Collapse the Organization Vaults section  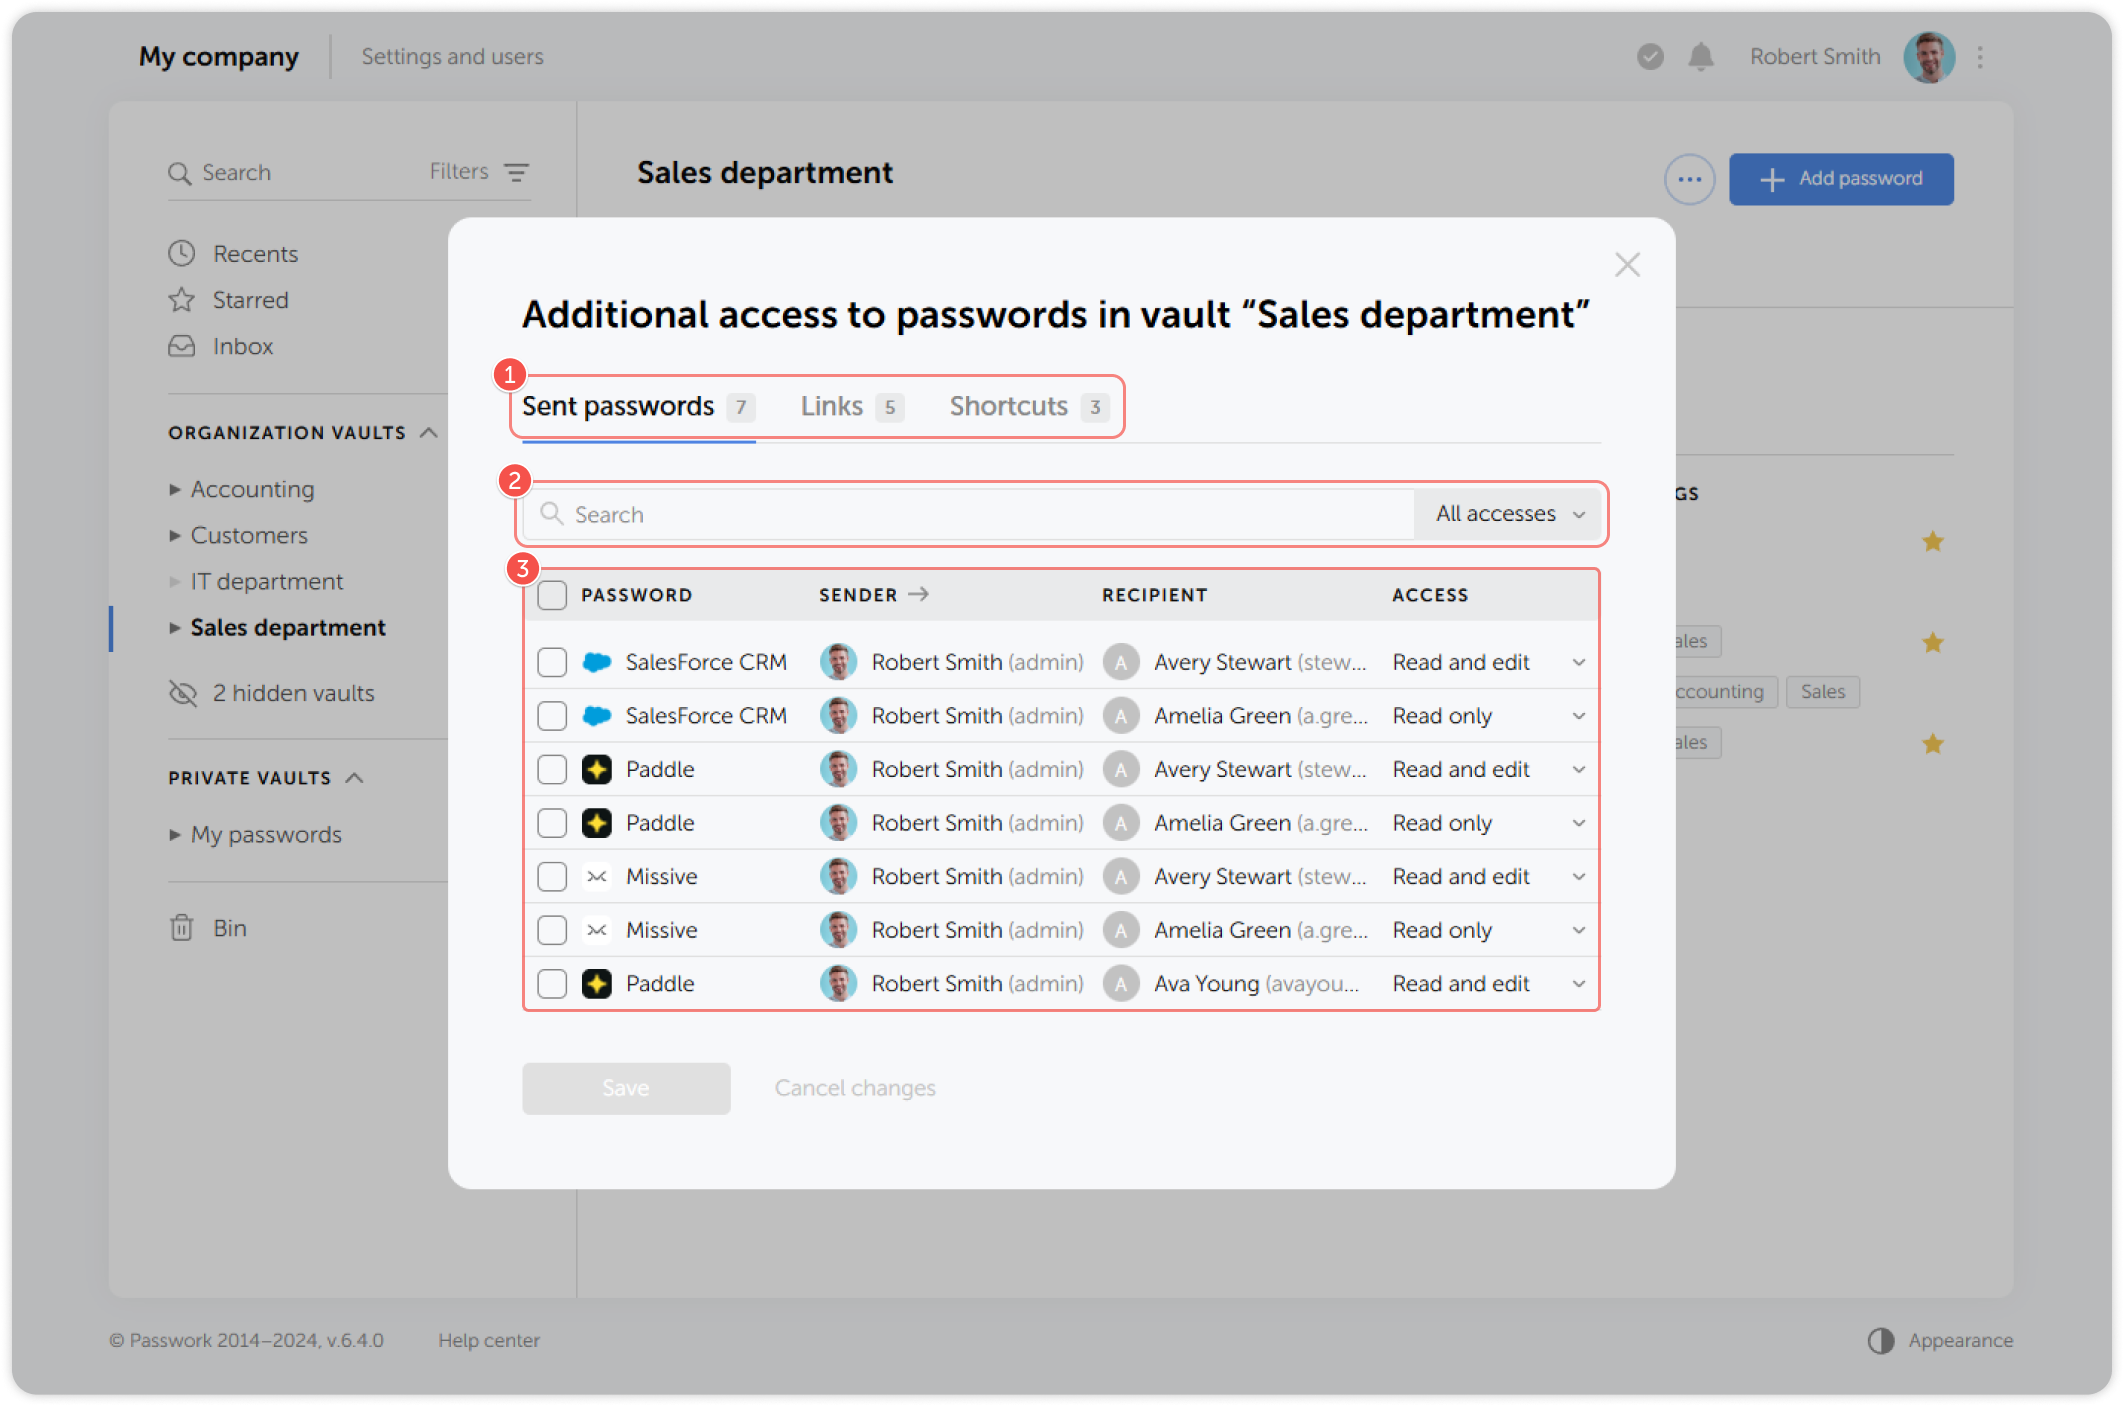click(x=430, y=432)
